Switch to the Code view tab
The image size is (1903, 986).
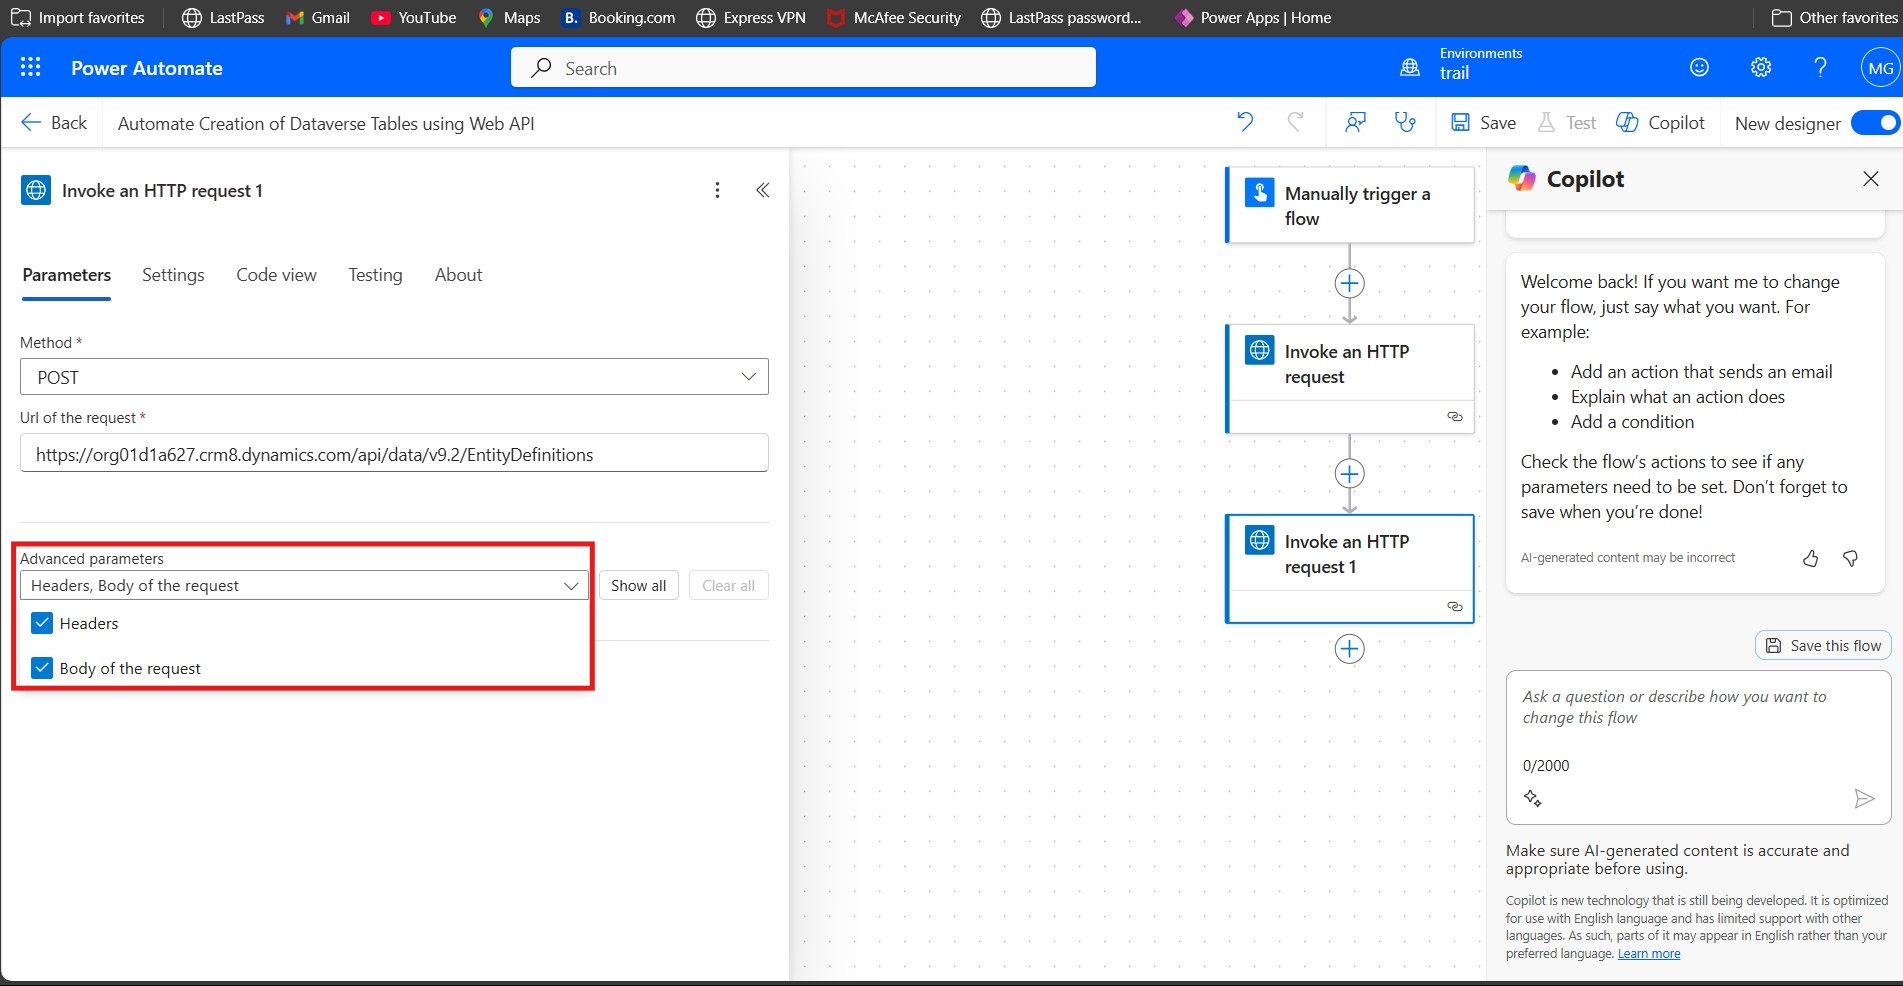click(x=276, y=275)
